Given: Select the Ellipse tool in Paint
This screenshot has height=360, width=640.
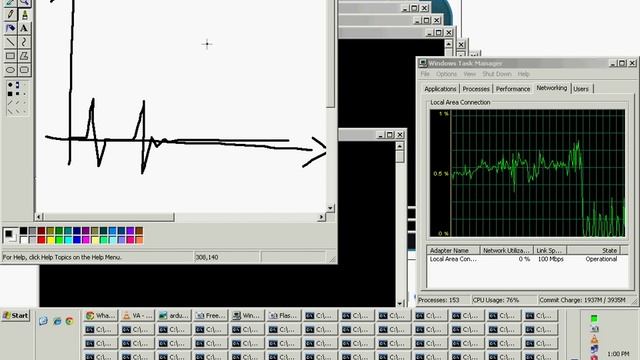Looking at the screenshot, I should pos(10,70).
